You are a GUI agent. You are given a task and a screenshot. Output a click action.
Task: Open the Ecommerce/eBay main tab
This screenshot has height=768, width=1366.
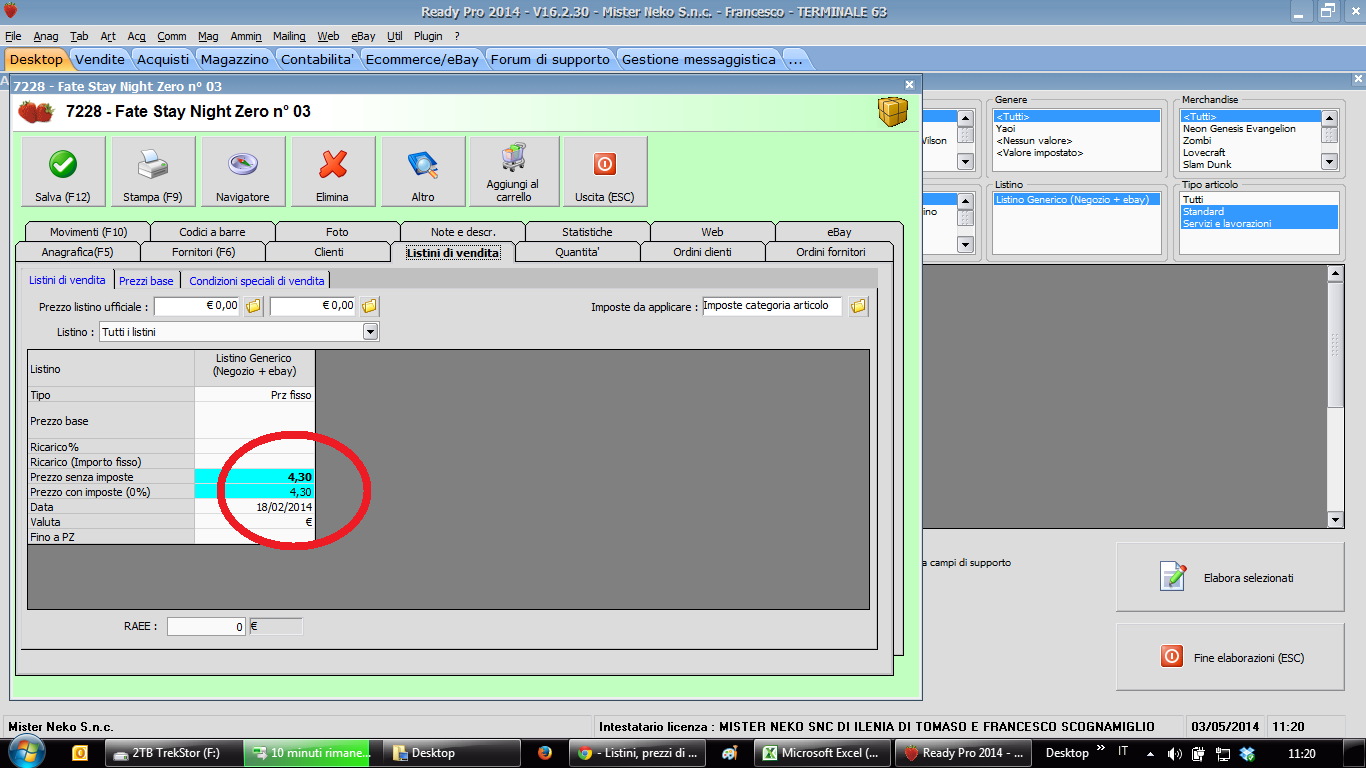(422, 59)
